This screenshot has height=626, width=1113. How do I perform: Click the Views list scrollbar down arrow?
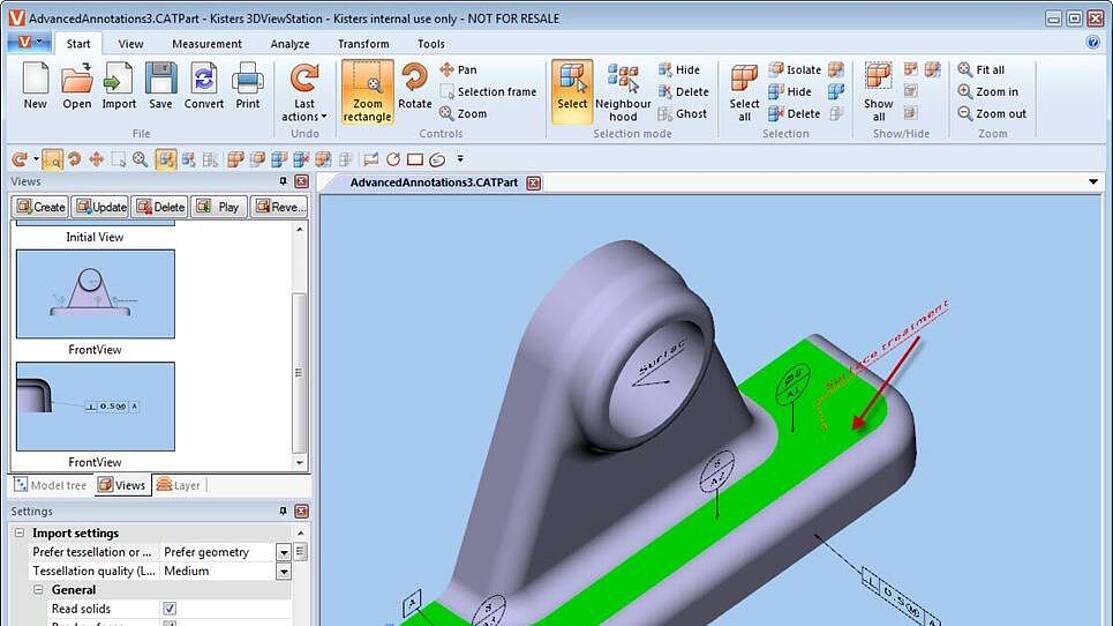coord(300,462)
